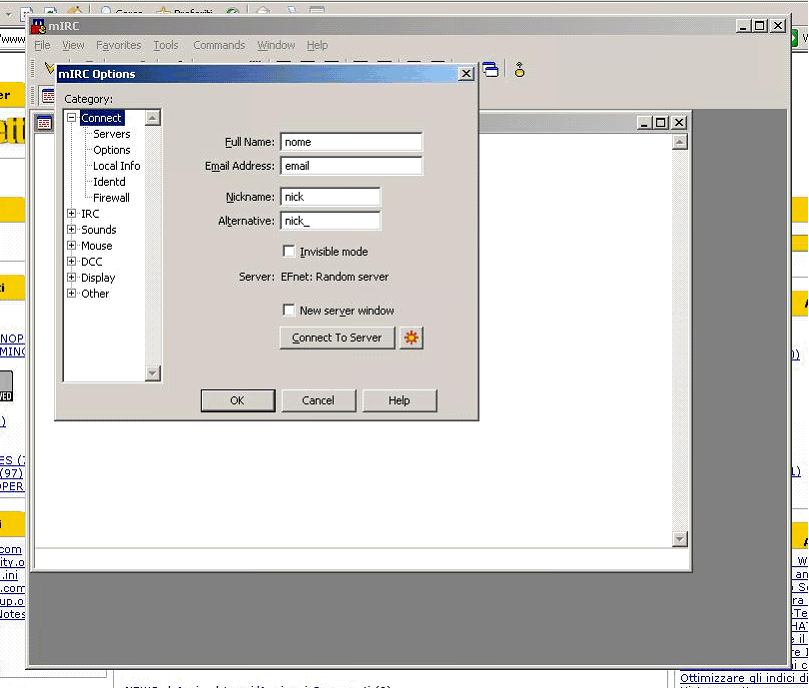Expand the DCC category node

pos(72,262)
